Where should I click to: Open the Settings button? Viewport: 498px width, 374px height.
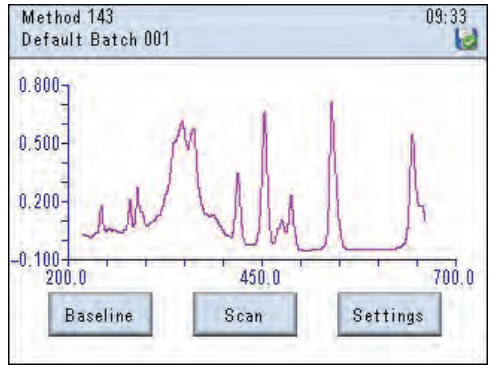click(x=389, y=314)
